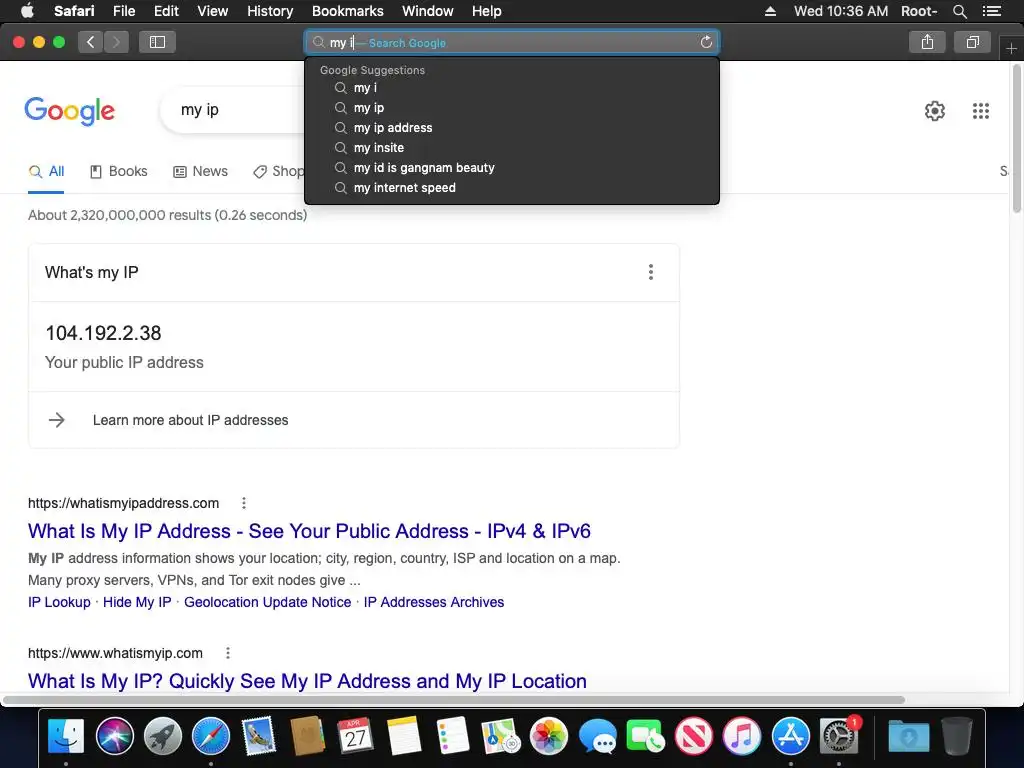The image size is (1024, 768).
Task: Open Spotlight search in menu bar
Action: click(x=959, y=11)
